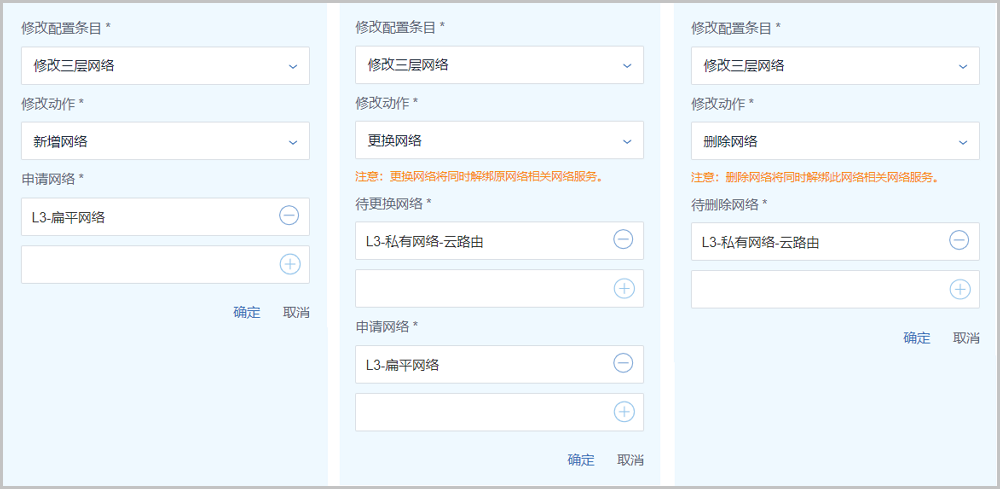Click plus icon in the 新增网络 form
This screenshot has width=1000, height=489.
(289, 264)
